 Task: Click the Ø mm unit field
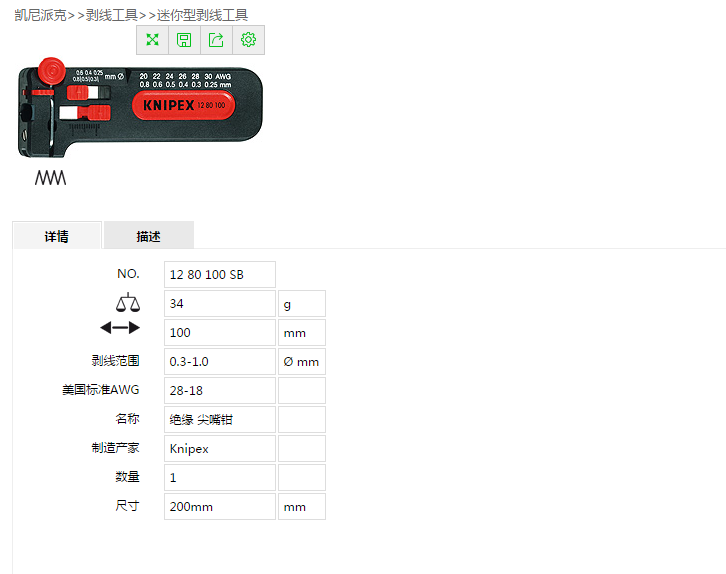pos(302,362)
